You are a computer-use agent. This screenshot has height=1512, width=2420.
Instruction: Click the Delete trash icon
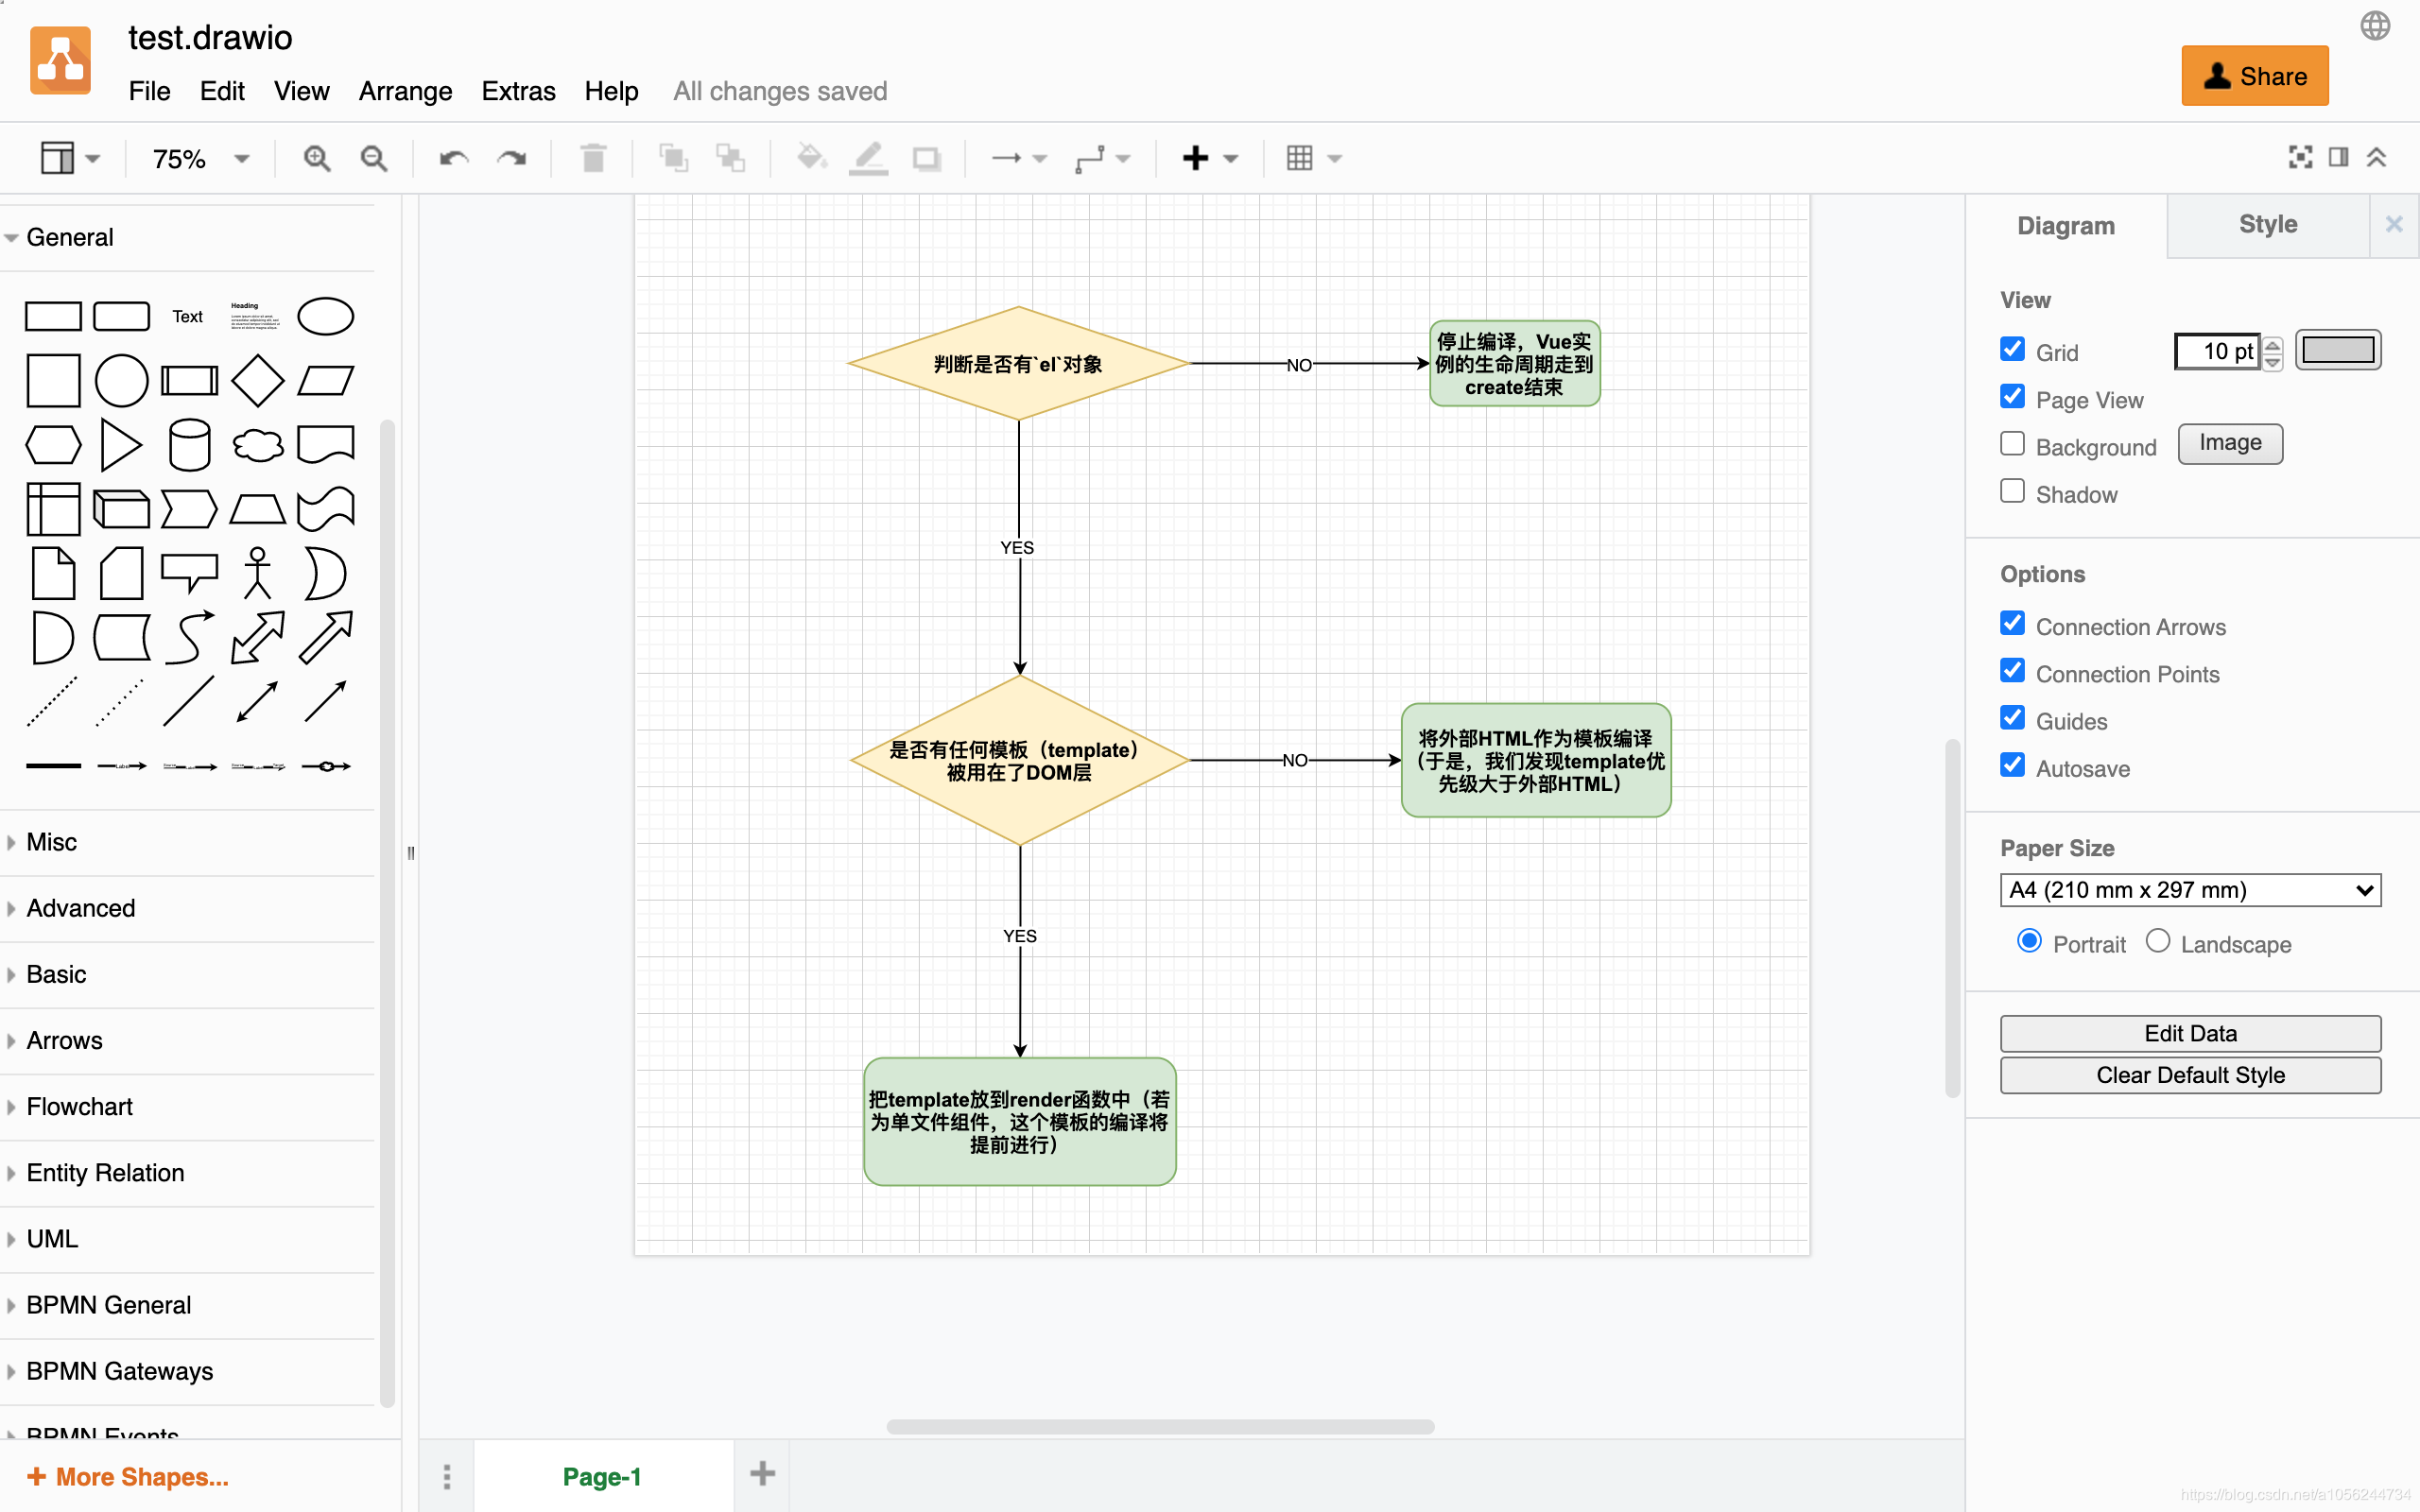pyautogui.click(x=593, y=158)
